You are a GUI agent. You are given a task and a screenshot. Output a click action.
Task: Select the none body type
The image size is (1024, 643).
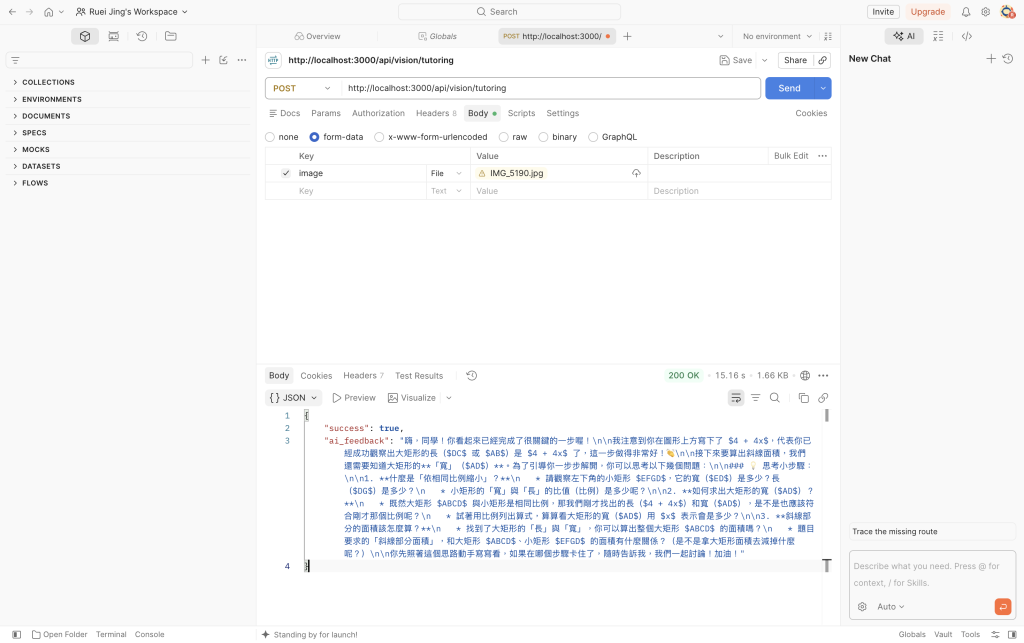tap(270, 137)
